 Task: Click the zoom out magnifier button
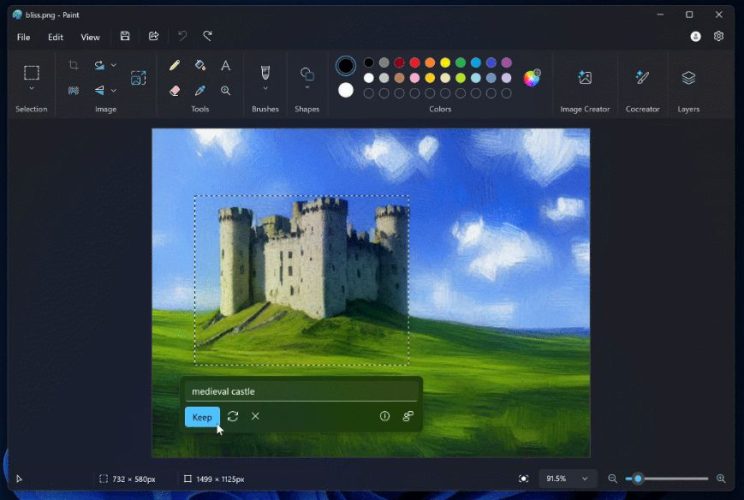[613, 479]
